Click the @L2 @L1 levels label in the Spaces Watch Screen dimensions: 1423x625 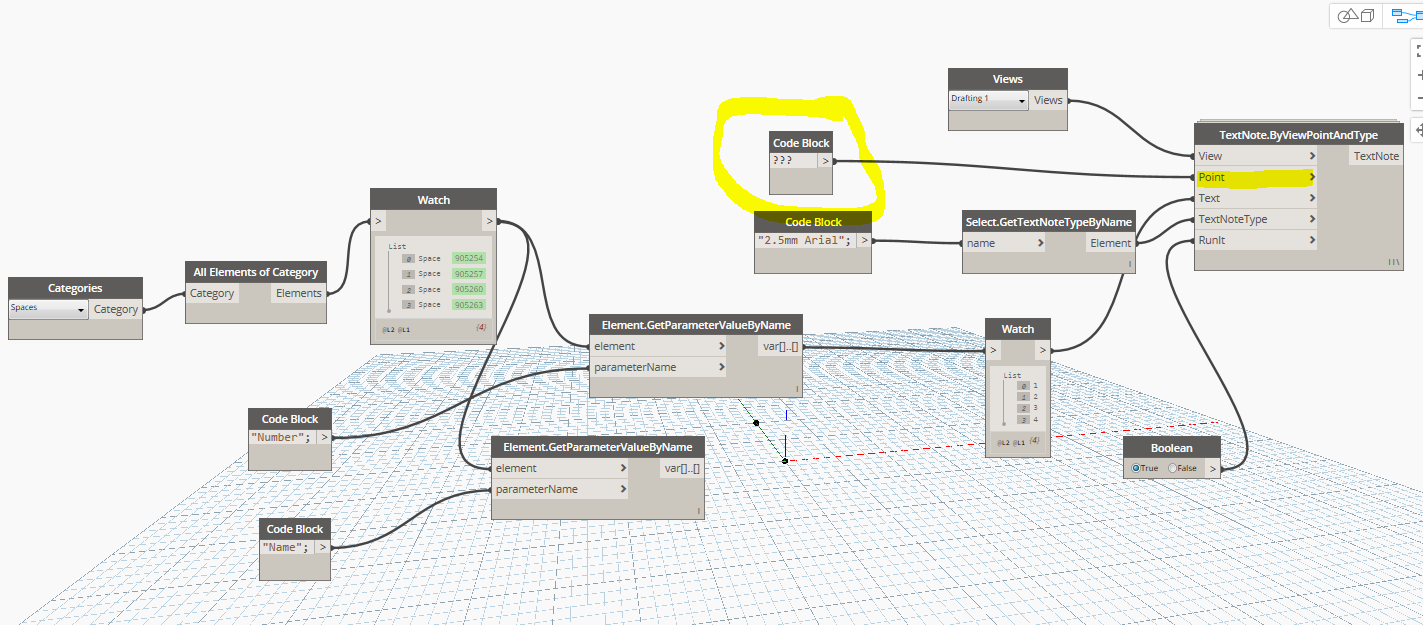tap(394, 329)
